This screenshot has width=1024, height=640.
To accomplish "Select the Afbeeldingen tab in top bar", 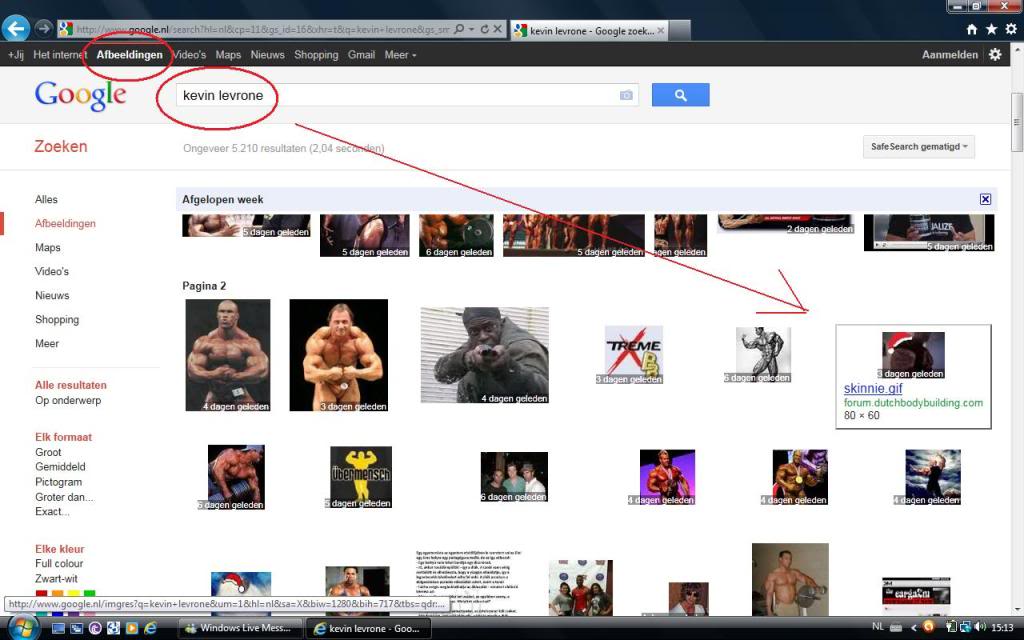I will coord(129,55).
